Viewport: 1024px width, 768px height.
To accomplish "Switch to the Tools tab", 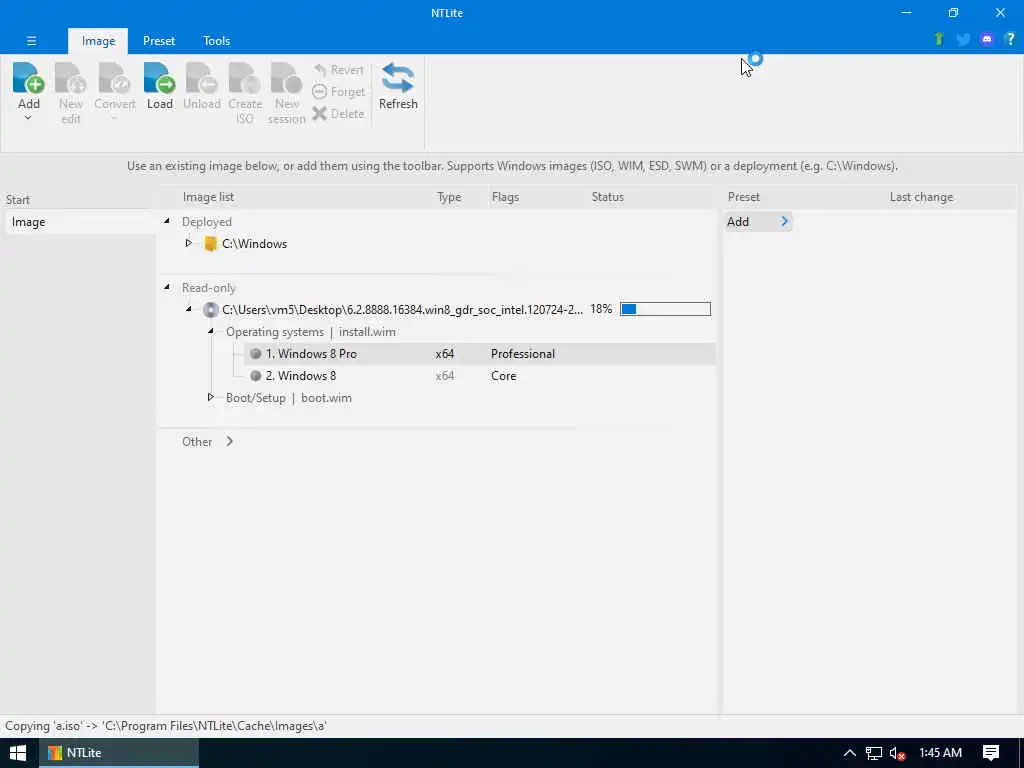I will 216,40.
